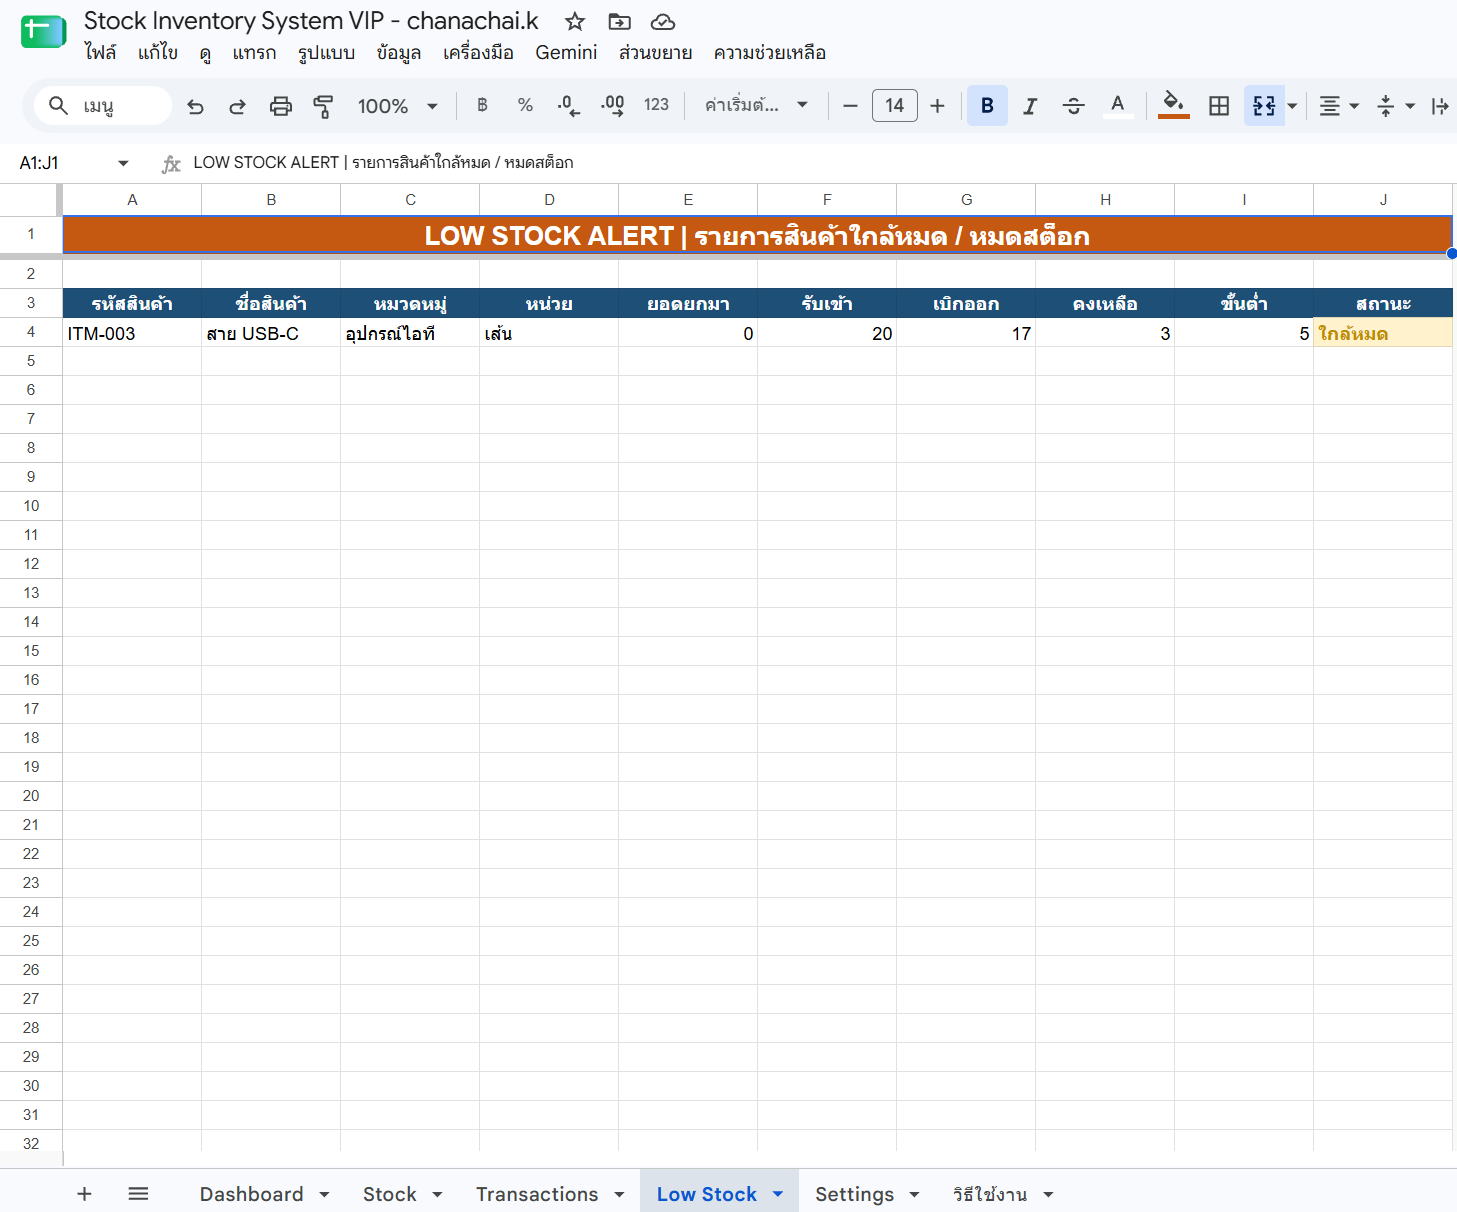The height and width of the screenshot is (1212, 1457).
Task: Increase decimal places icon
Action: point(612,105)
